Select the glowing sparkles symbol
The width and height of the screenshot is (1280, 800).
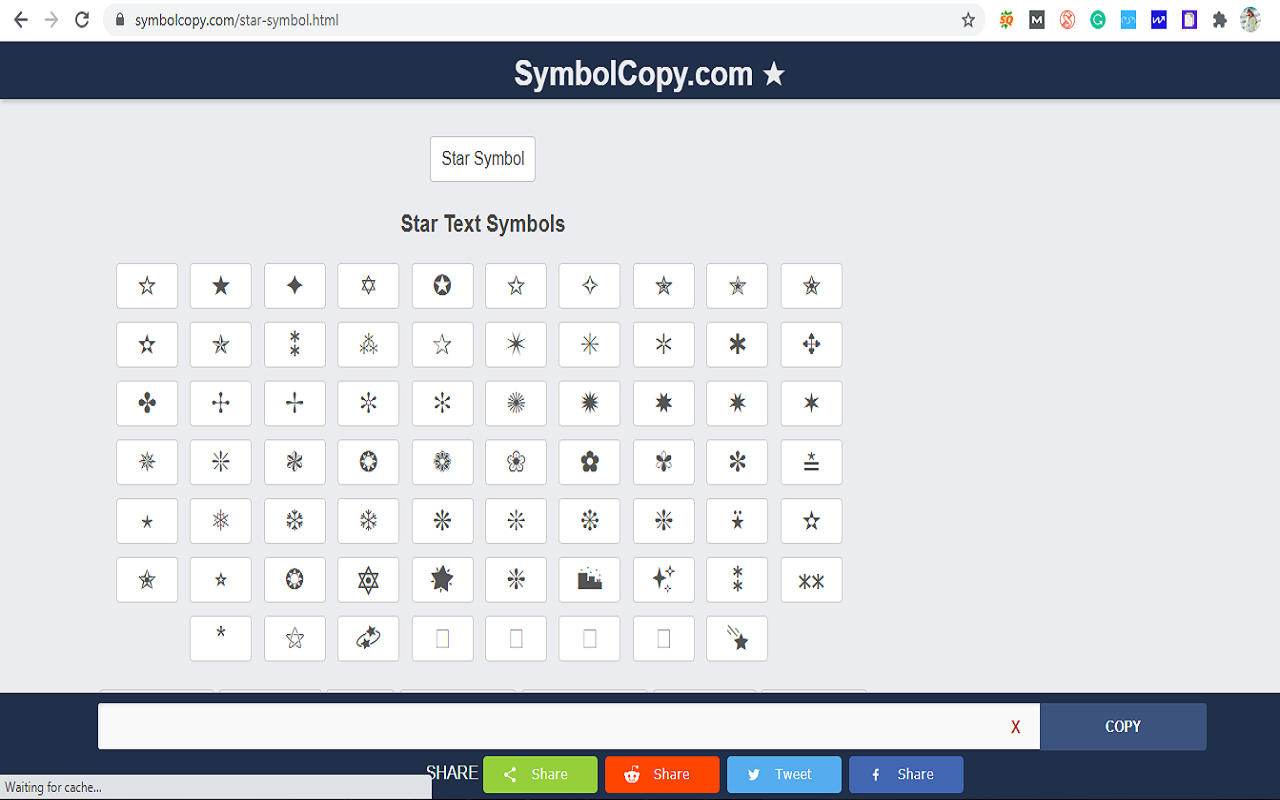pyautogui.click(x=663, y=579)
